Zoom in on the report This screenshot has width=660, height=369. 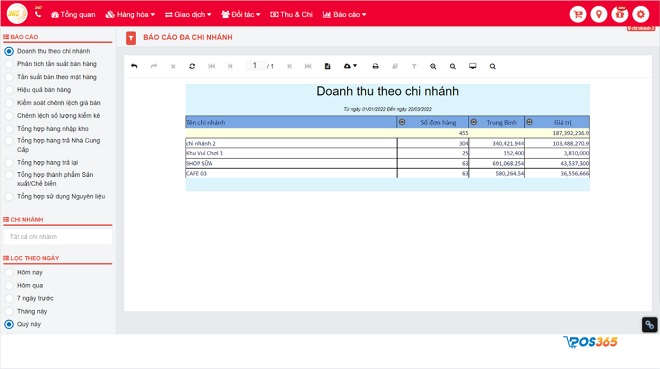coord(433,66)
